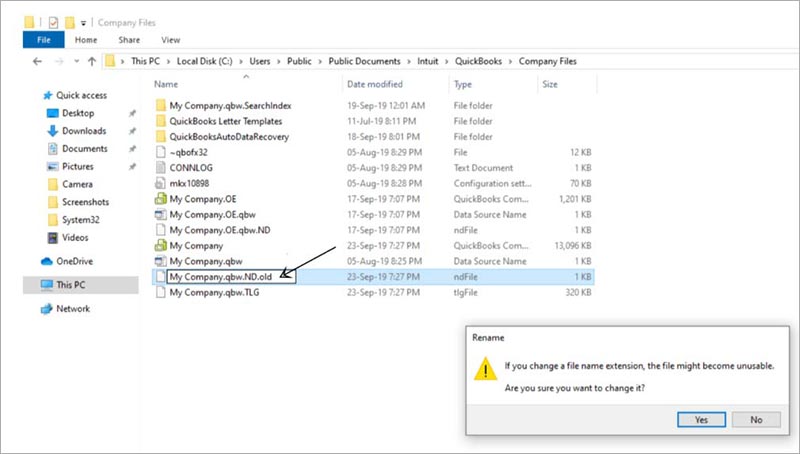
Task: Click This PC in the address bar
Action: pyautogui.click(x=145, y=61)
